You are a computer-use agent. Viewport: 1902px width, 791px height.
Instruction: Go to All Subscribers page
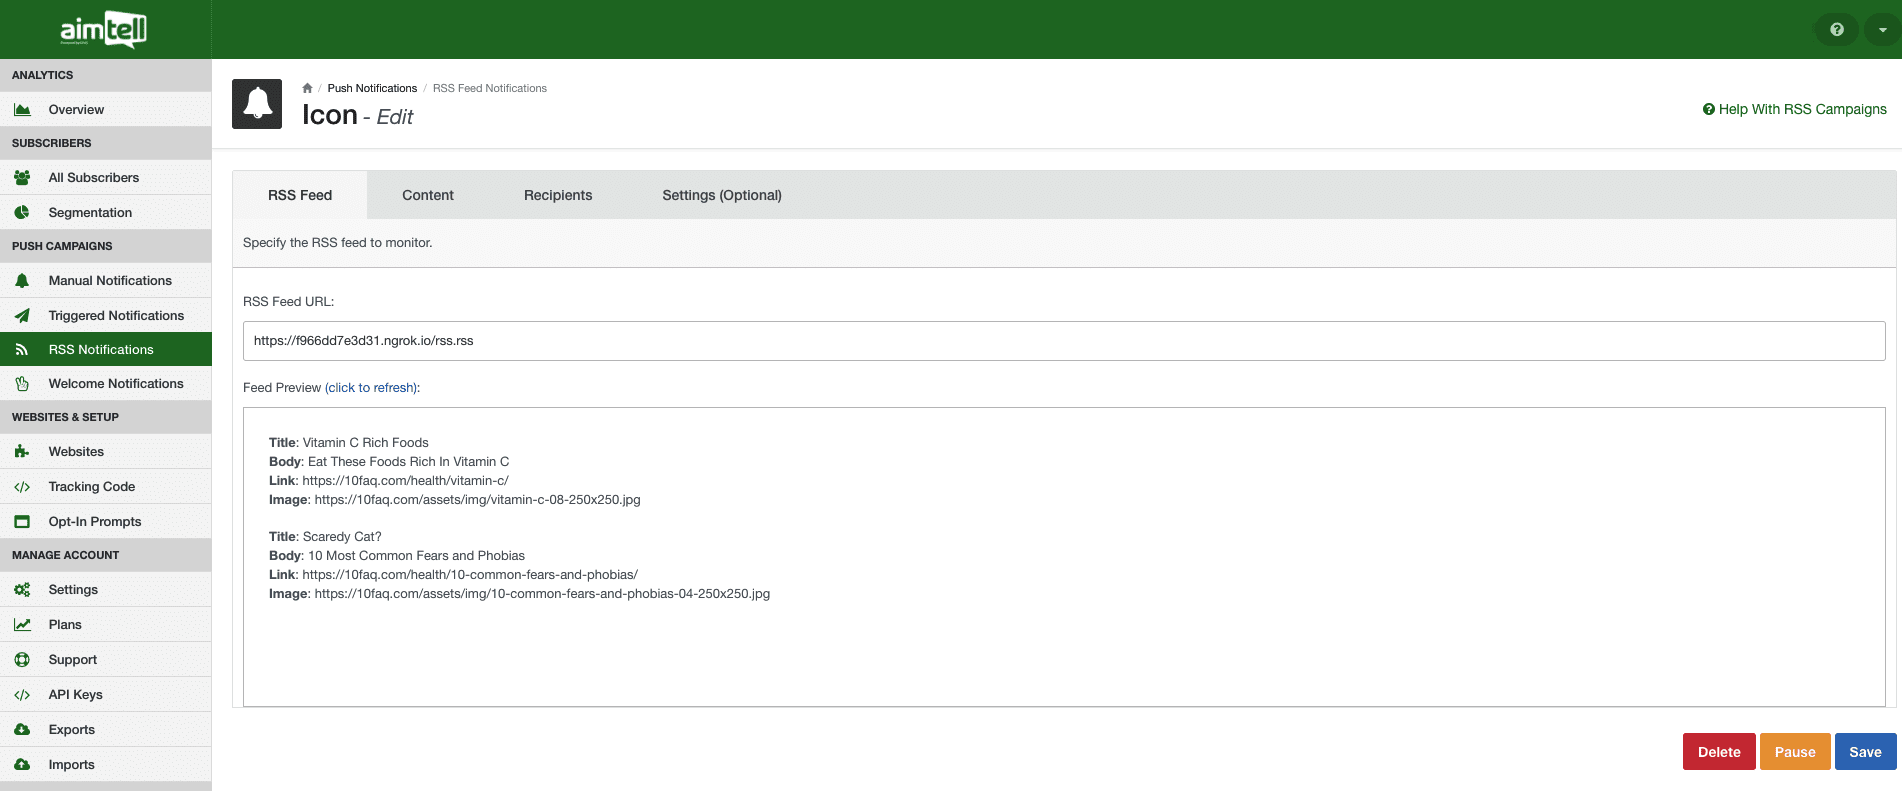click(94, 178)
